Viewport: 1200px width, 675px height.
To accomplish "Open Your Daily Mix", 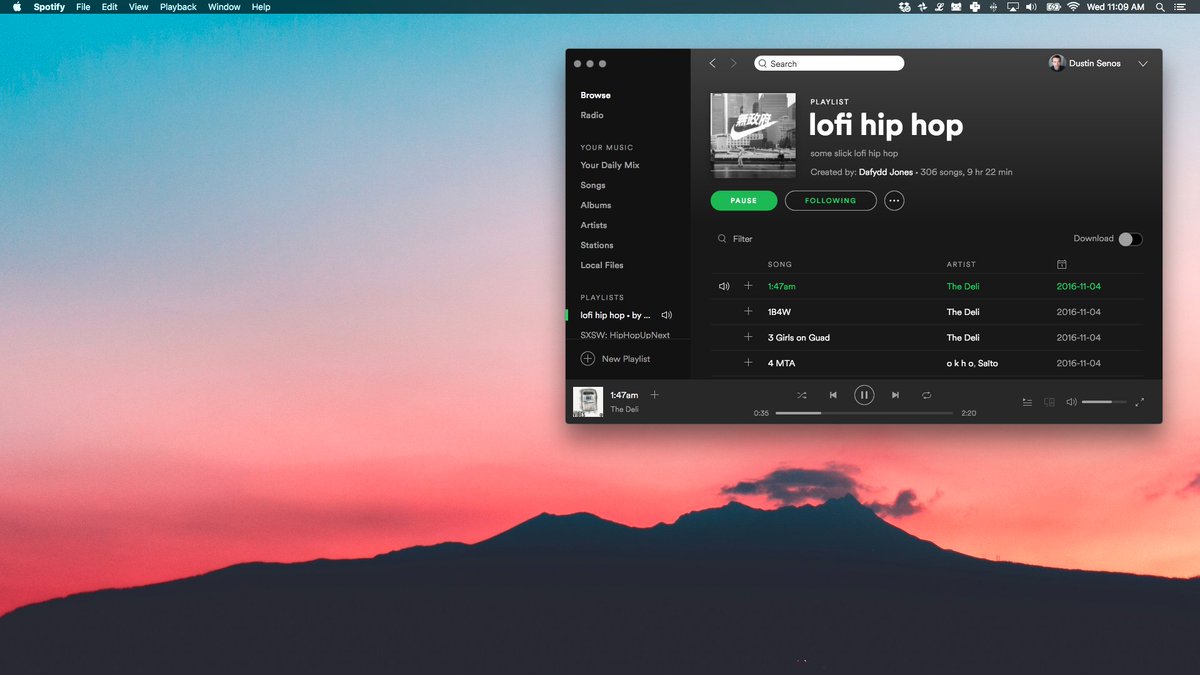I will pyautogui.click(x=610, y=165).
